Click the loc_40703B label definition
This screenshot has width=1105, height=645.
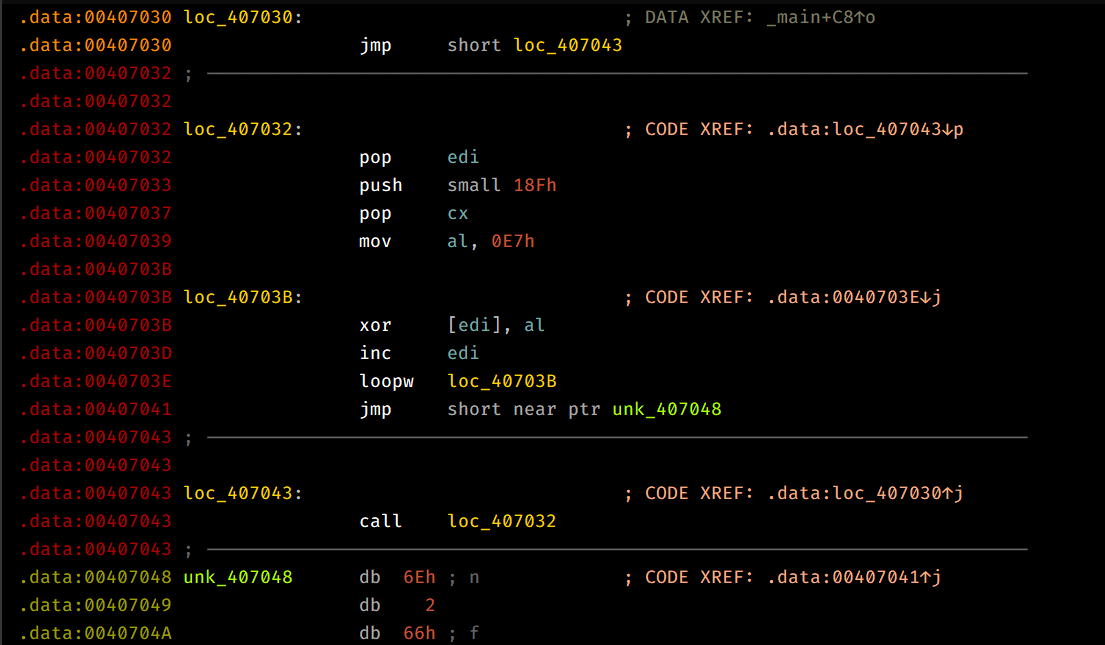click(242, 298)
